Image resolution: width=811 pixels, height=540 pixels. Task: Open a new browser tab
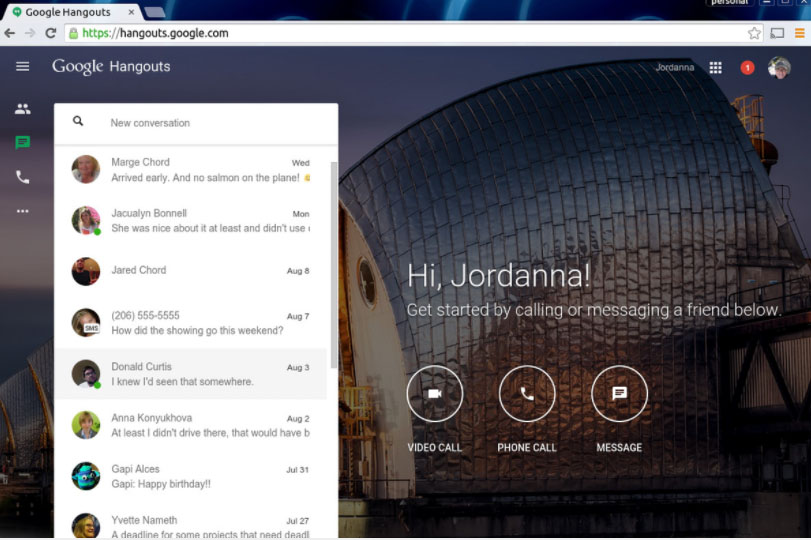point(155,12)
